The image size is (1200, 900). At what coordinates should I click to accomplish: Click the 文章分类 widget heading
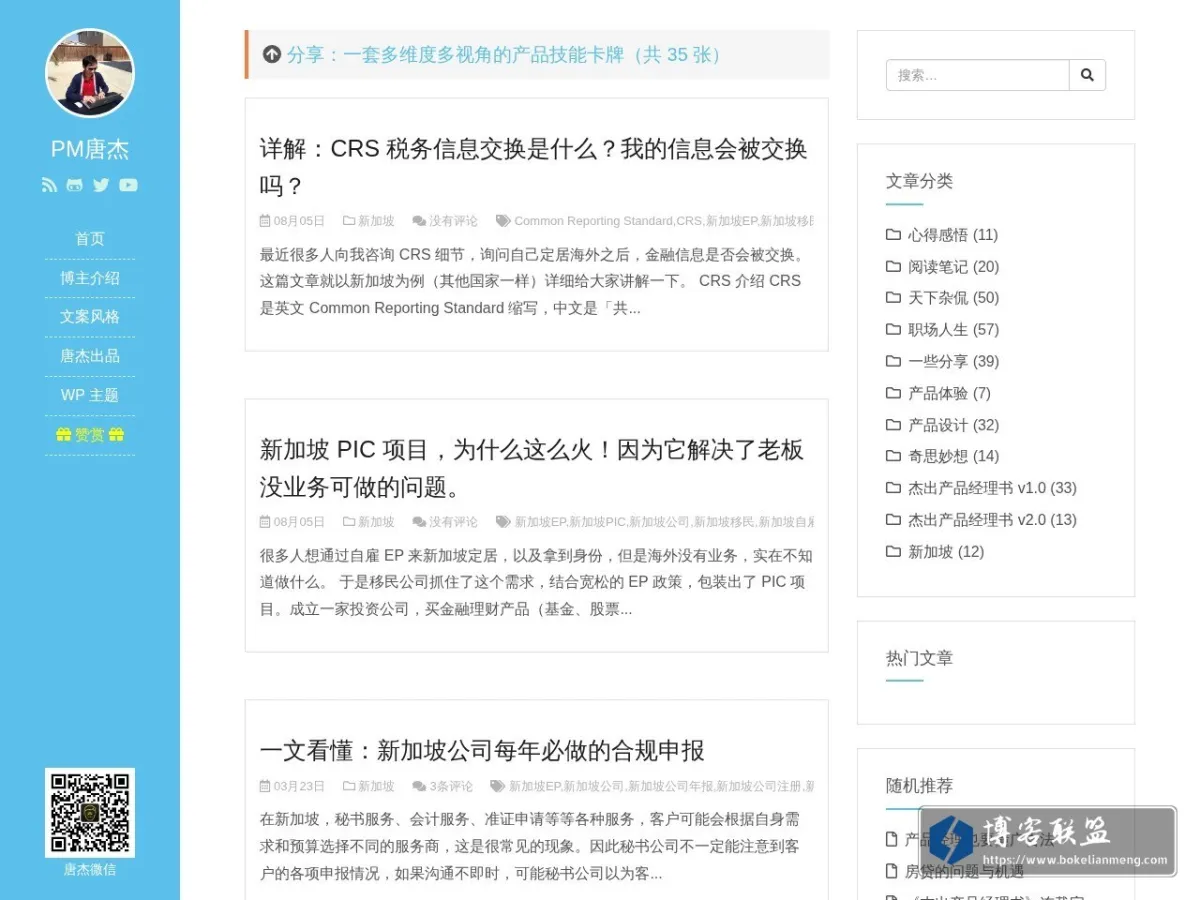point(919,181)
